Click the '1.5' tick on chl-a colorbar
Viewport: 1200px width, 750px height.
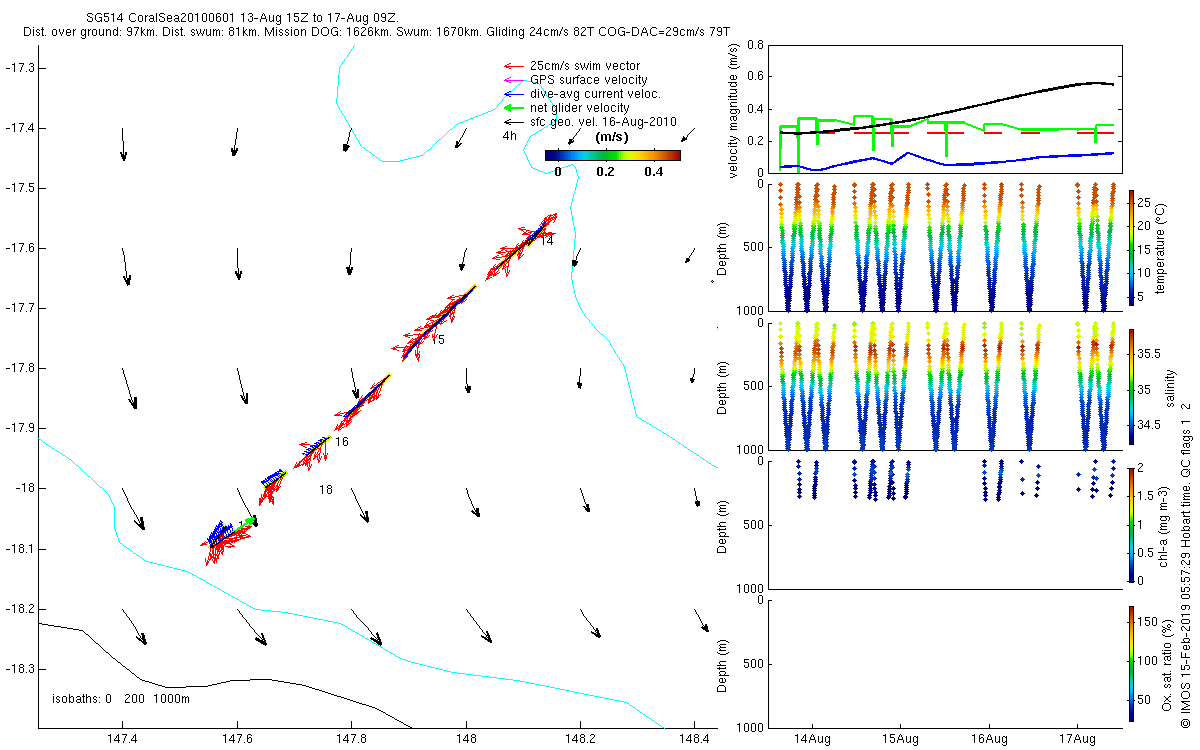[1147, 495]
